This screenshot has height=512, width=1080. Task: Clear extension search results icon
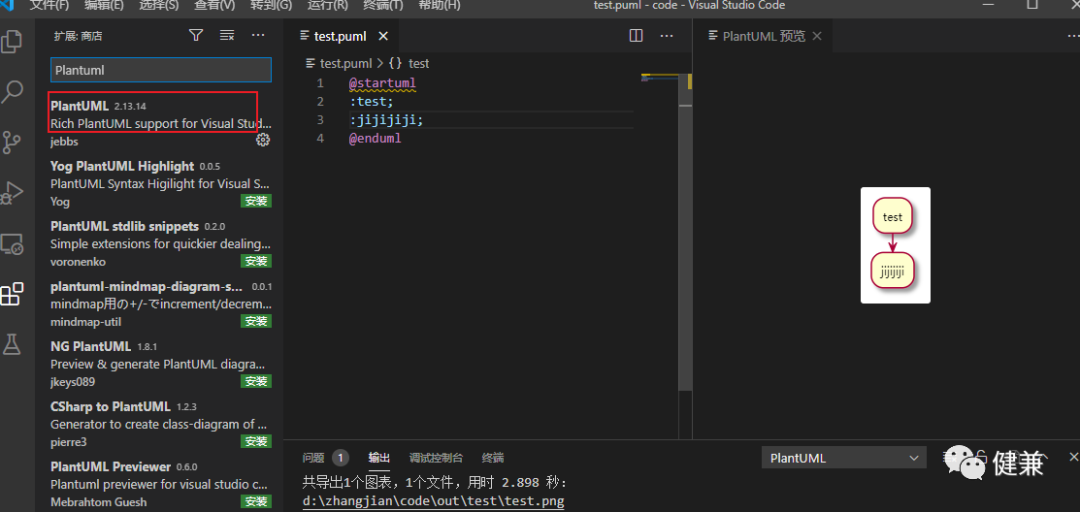coord(227,35)
